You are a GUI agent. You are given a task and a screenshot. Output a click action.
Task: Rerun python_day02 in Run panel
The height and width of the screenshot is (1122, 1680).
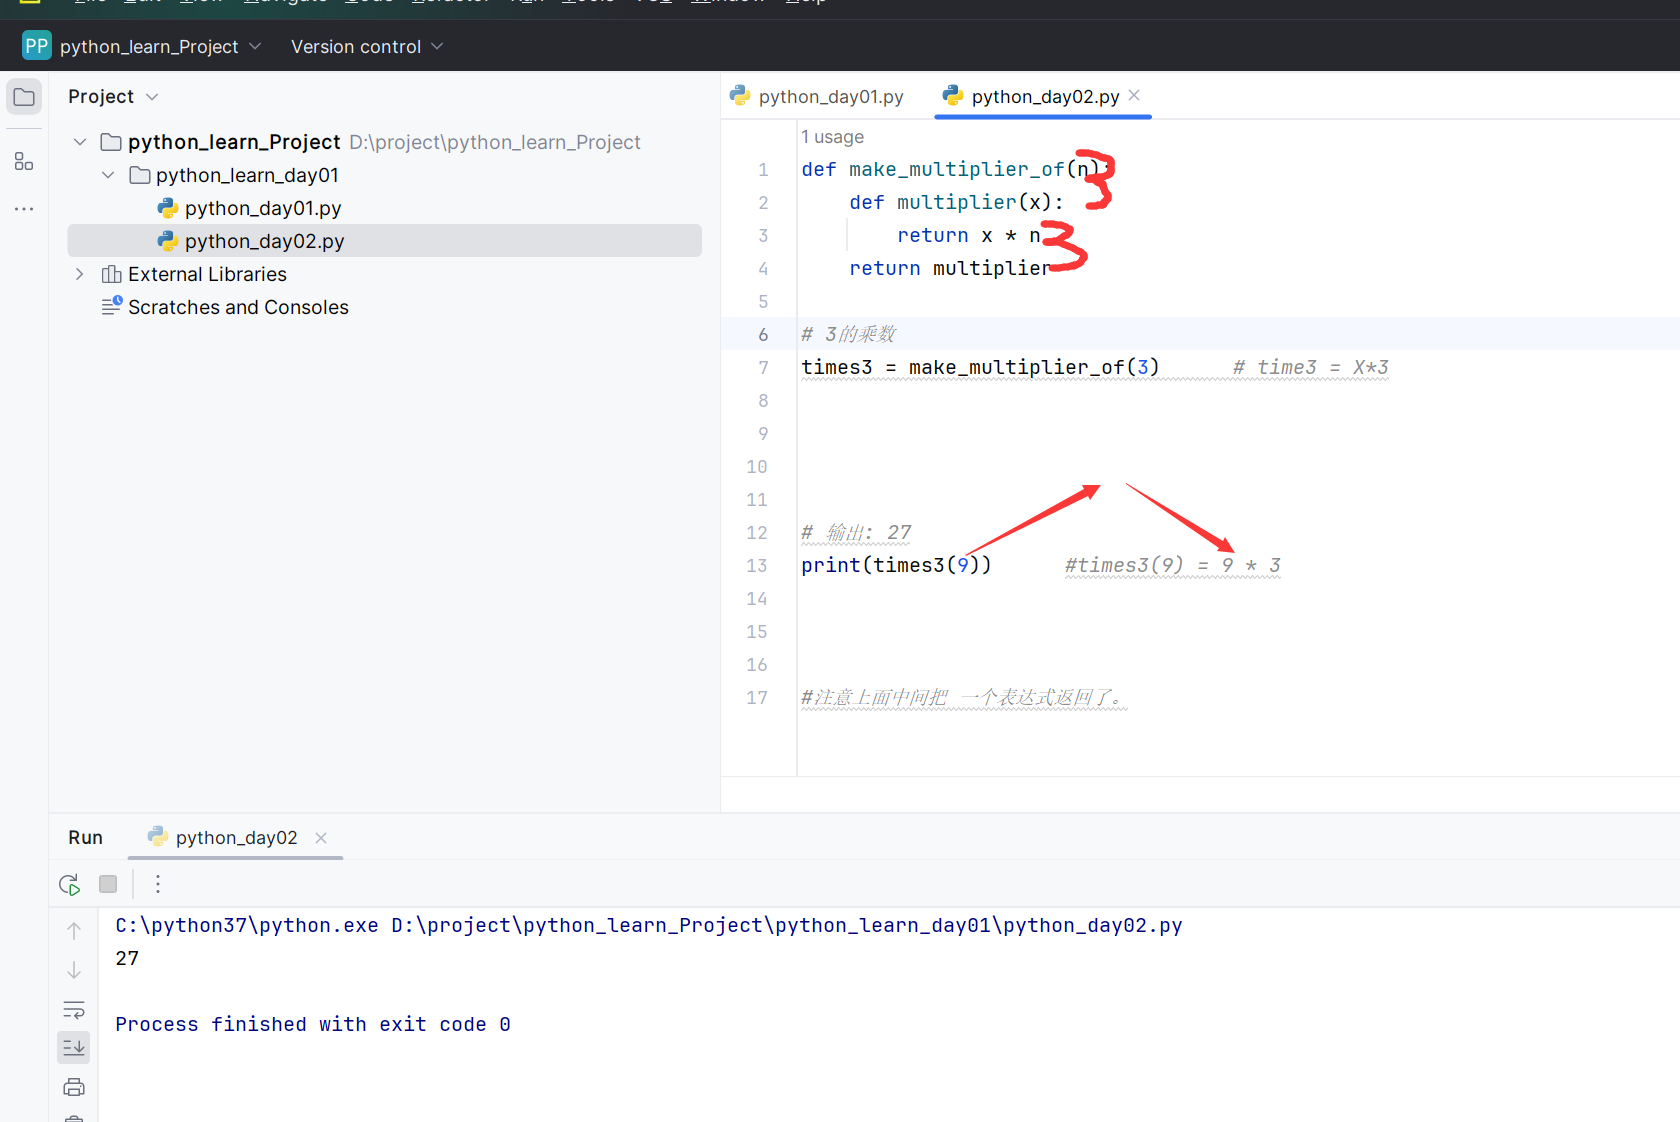click(x=69, y=884)
